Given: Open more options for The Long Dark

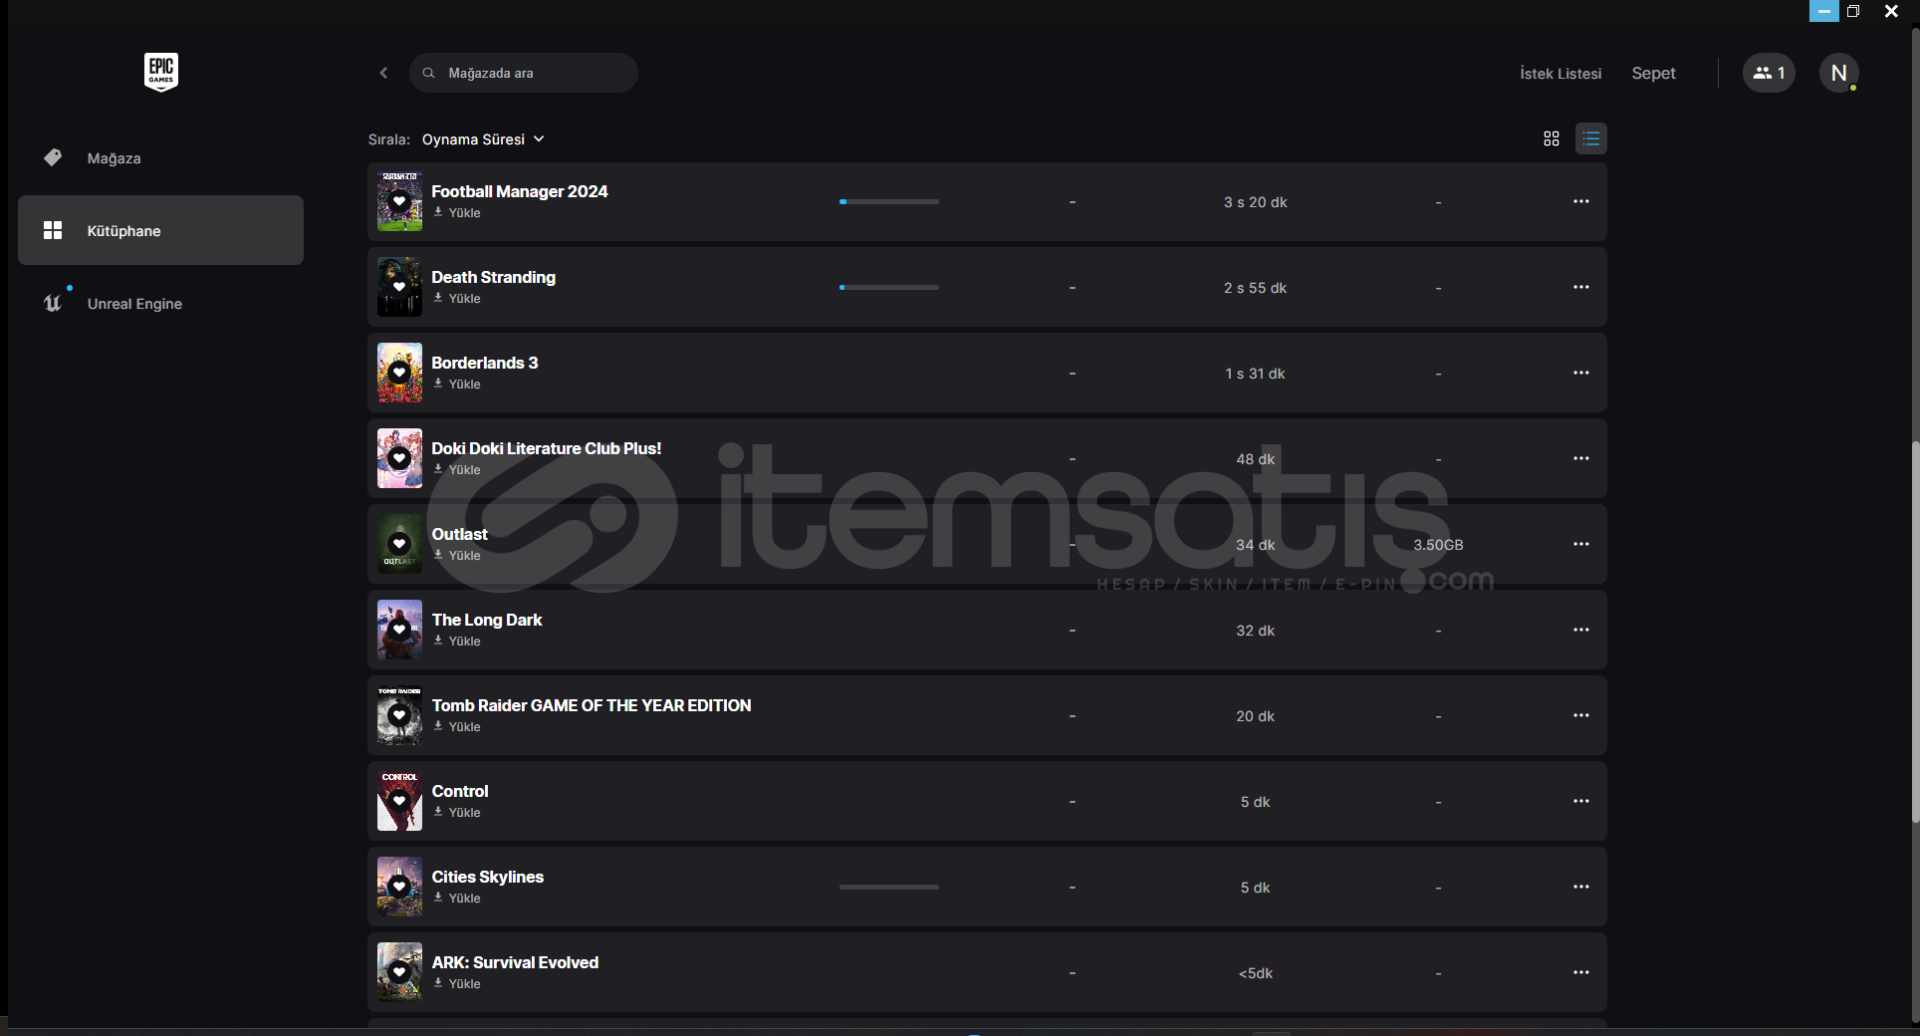Looking at the screenshot, I should (1581, 630).
